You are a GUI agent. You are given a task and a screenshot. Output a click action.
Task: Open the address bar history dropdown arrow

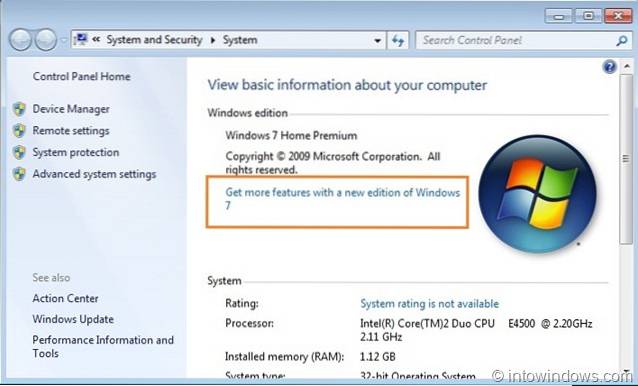tap(378, 40)
